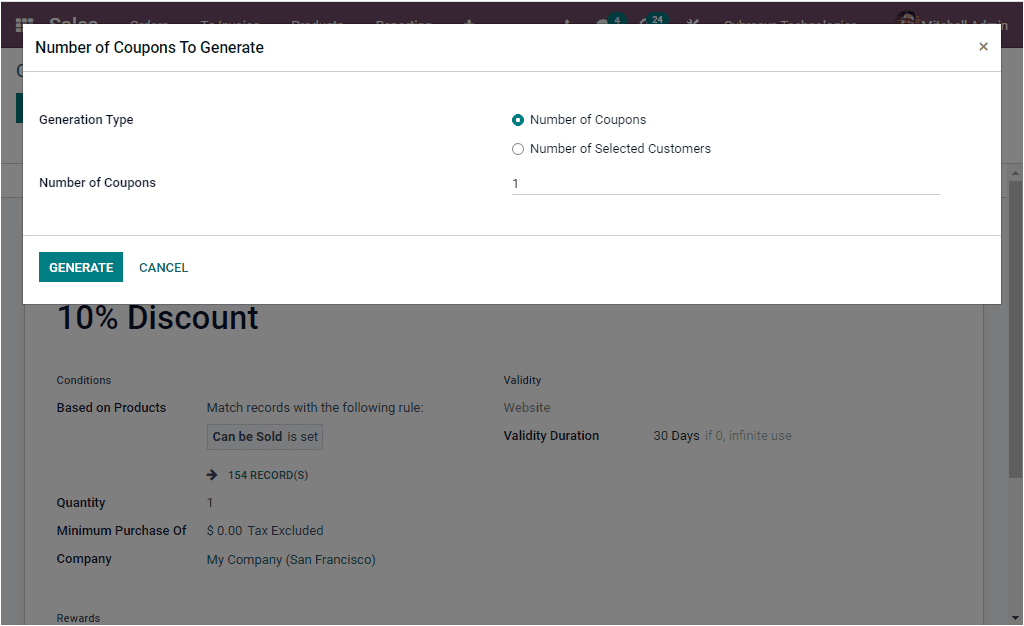Choose Number of Selected Customers option
Screen dimensions: 1024x626
[x=518, y=148]
